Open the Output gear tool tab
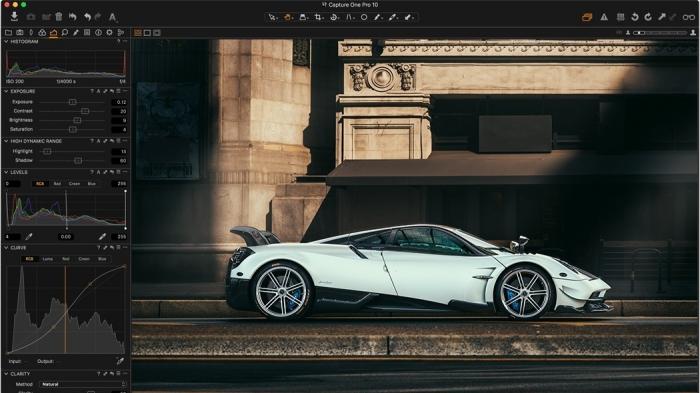This screenshot has width=700, height=393. 109,33
